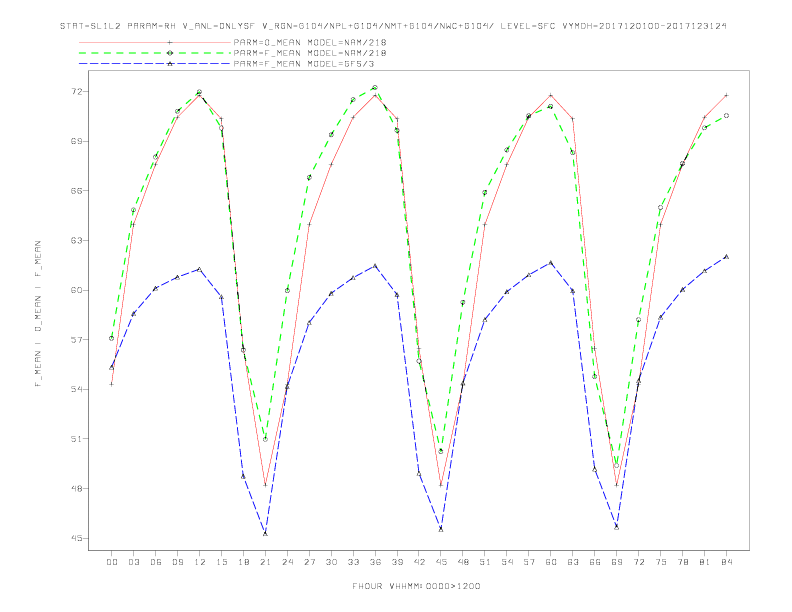
Task: Click the y-axis tick label 63
Action: [77, 240]
